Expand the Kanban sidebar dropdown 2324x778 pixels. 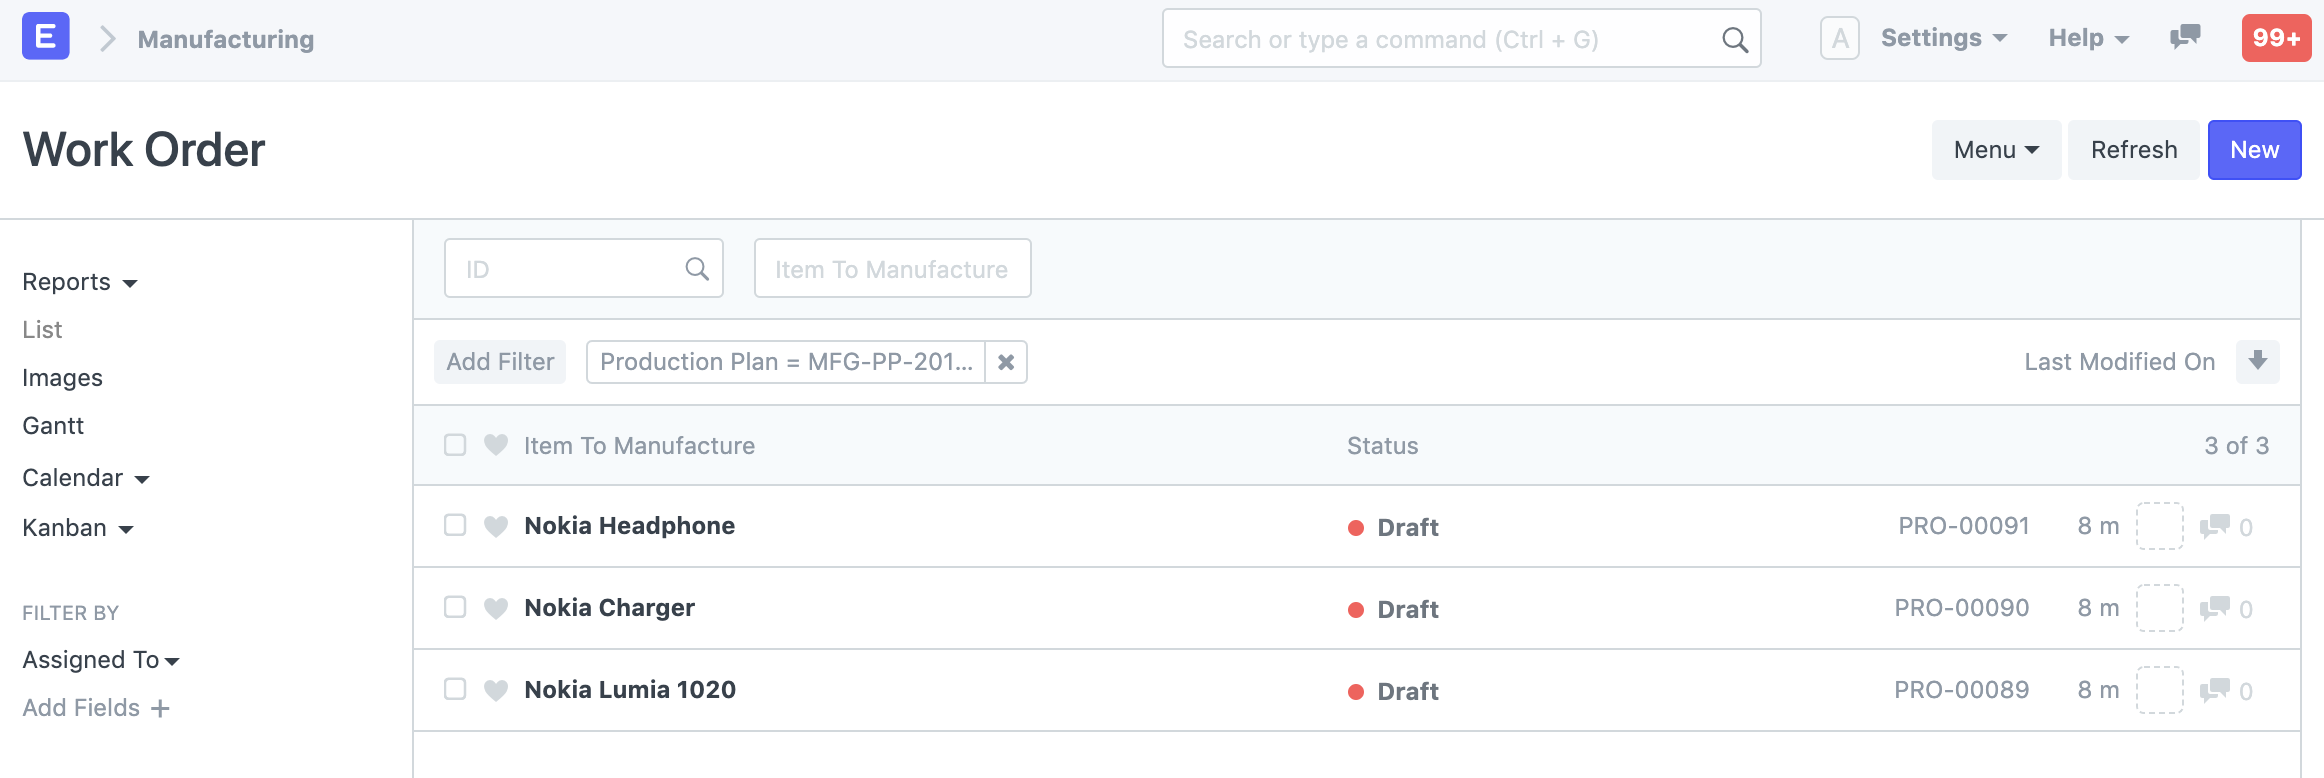coord(78,528)
